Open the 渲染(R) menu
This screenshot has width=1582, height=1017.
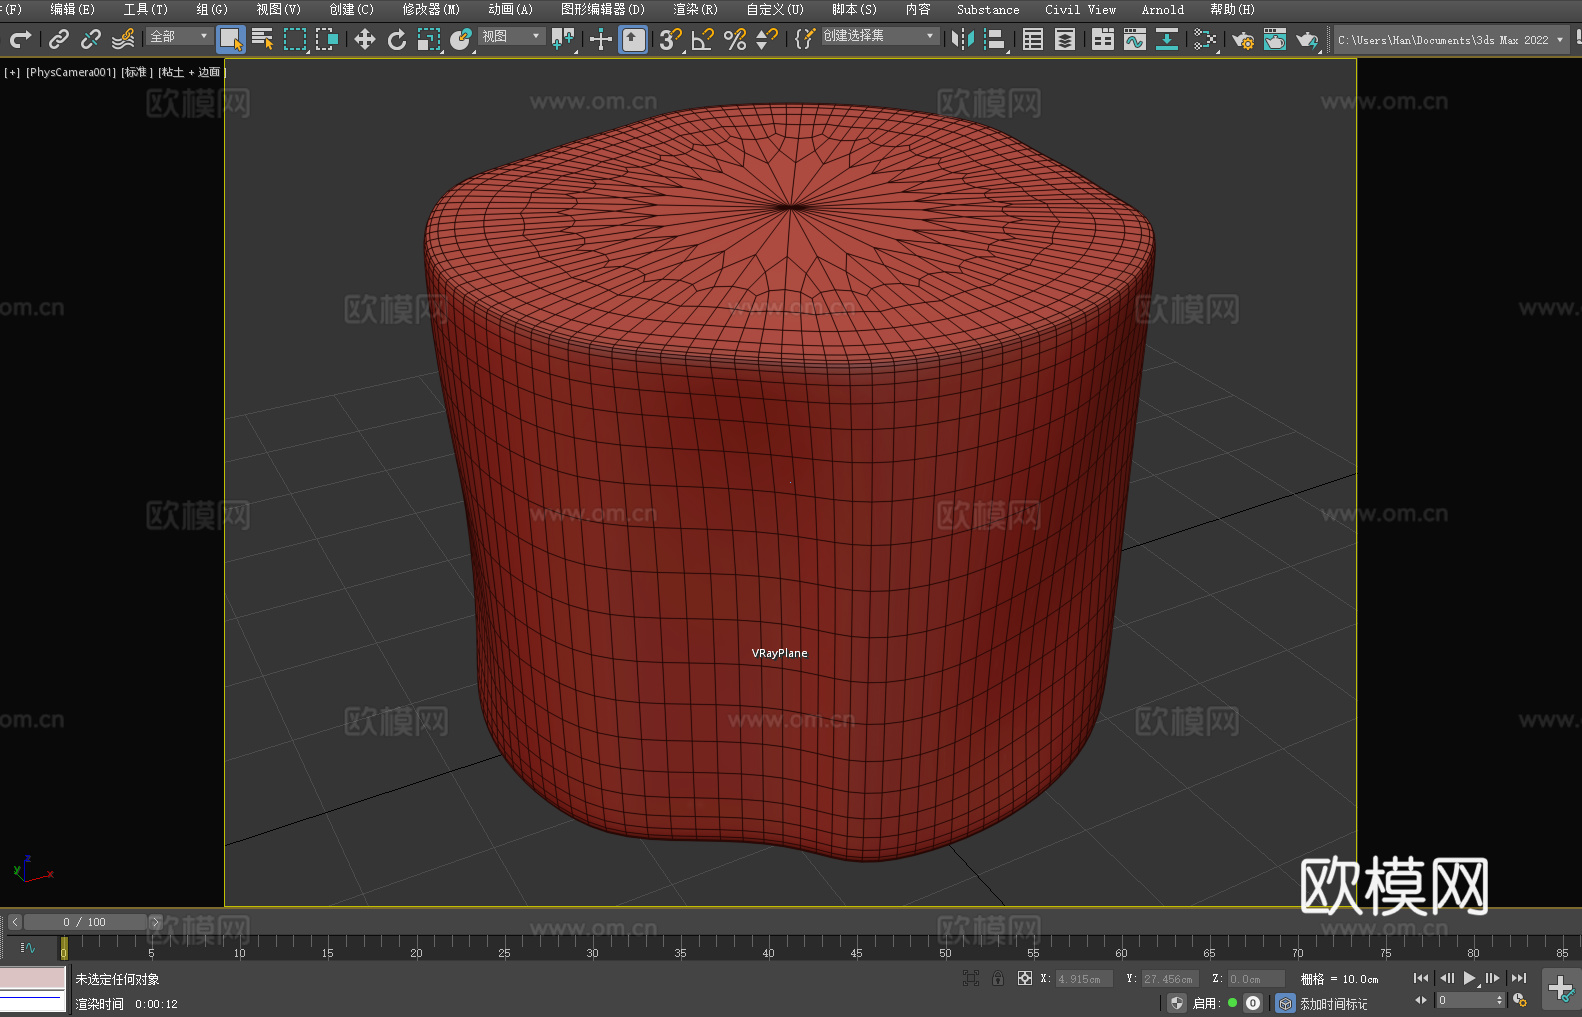coord(695,10)
